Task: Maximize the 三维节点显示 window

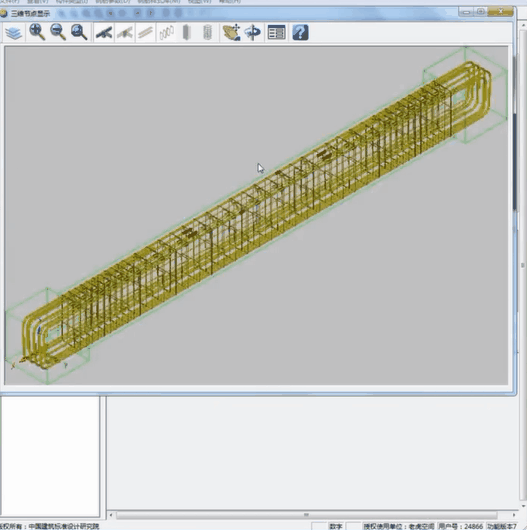Action: coord(480,12)
